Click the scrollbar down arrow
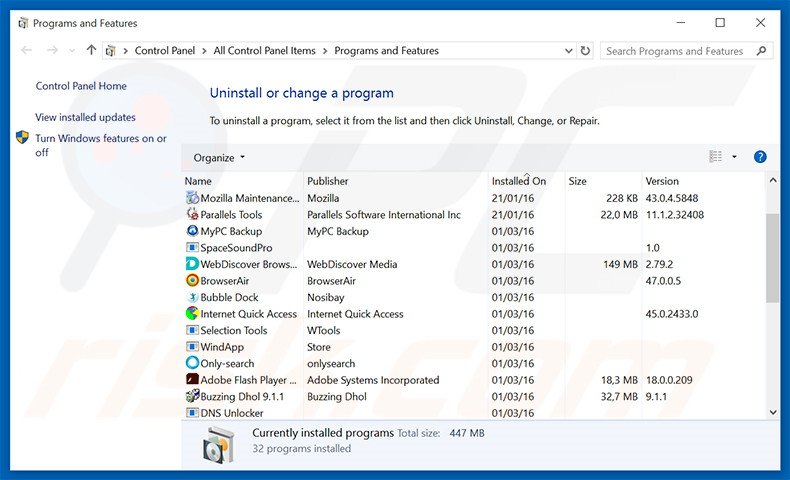 [x=773, y=412]
